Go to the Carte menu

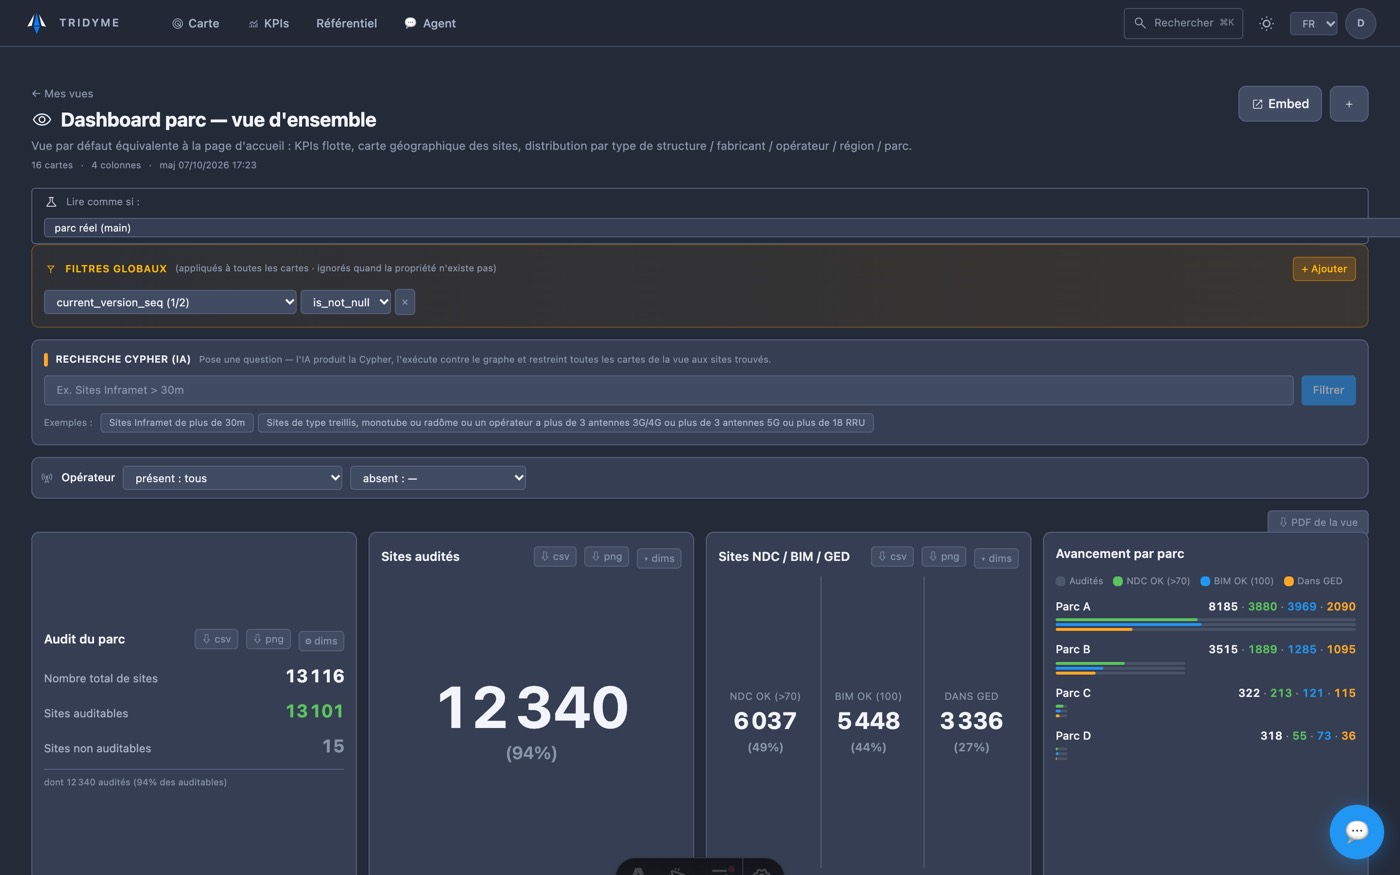click(x=195, y=23)
